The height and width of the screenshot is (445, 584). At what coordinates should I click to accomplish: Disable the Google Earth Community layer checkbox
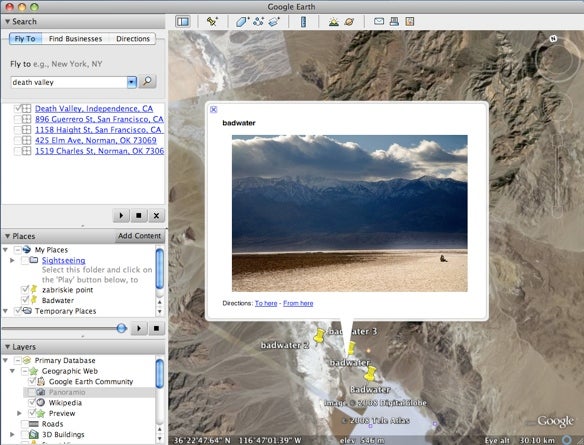point(32,381)
